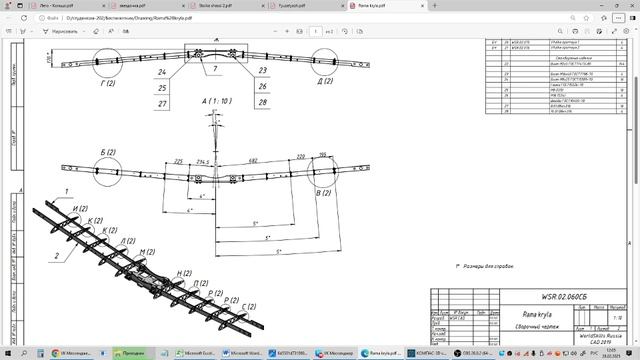Image resolution: width=640 pixels, height=360 pixels.
Task: Click the WorldSkills Russia CAD 2019 text
Action: pos(600,339)
